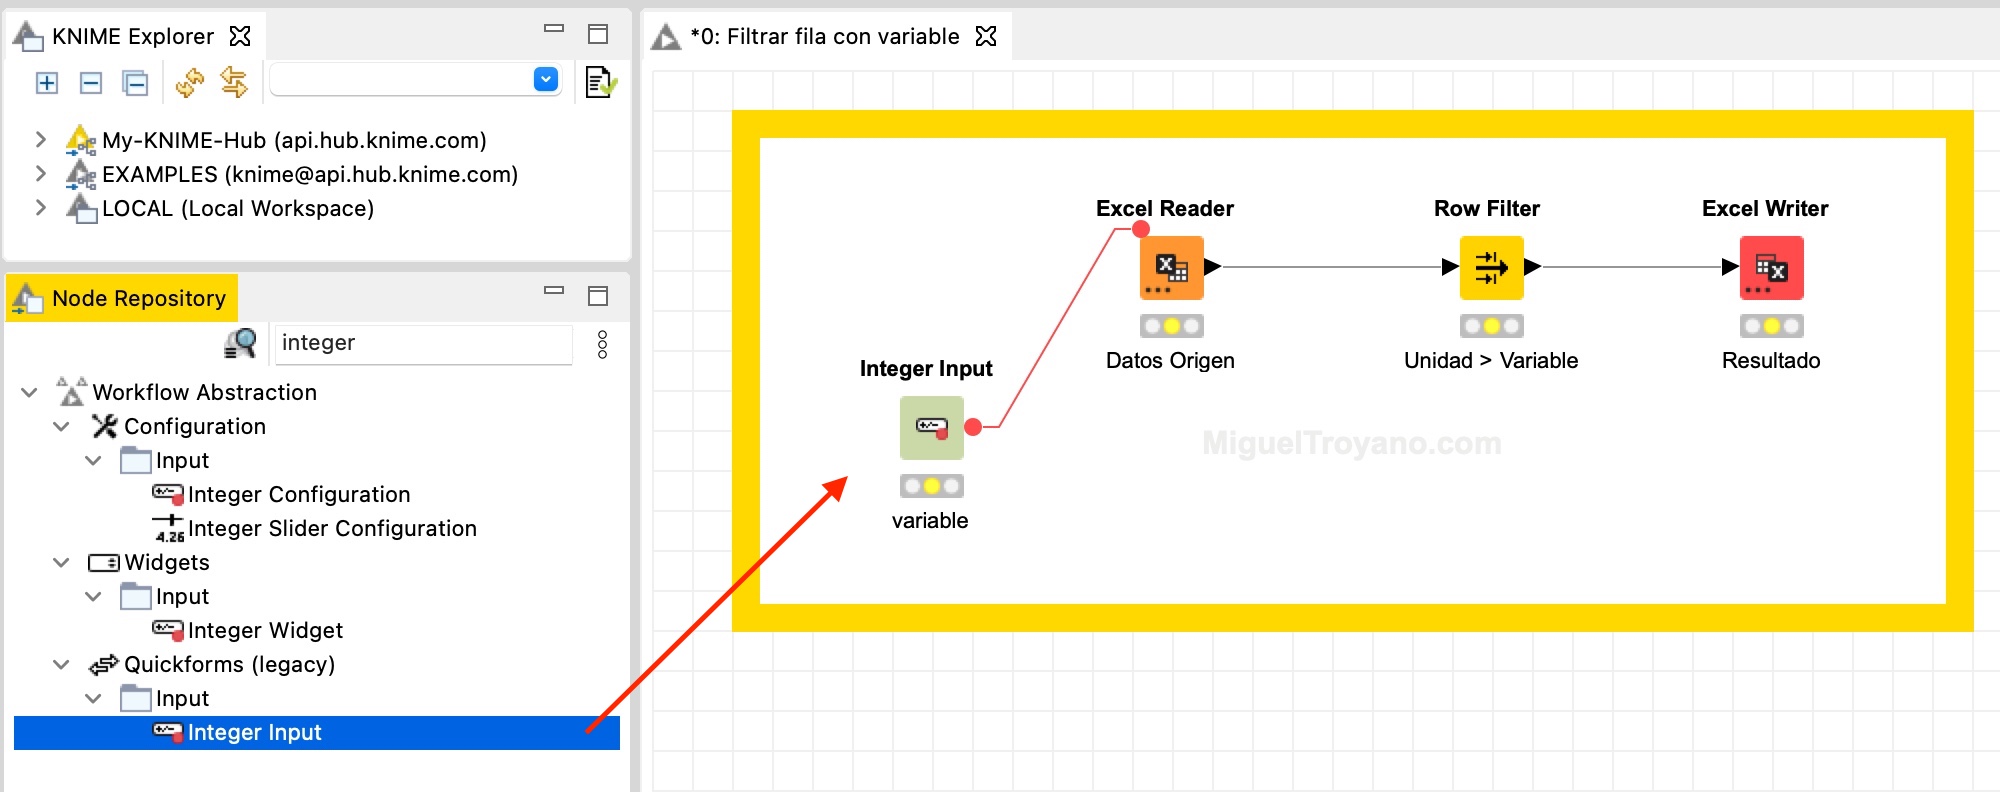Screen dimensions: 2000x792
Task: Click the Explorer preferences checklist icon
Action: pyautogui.click(x=600, y=82)
